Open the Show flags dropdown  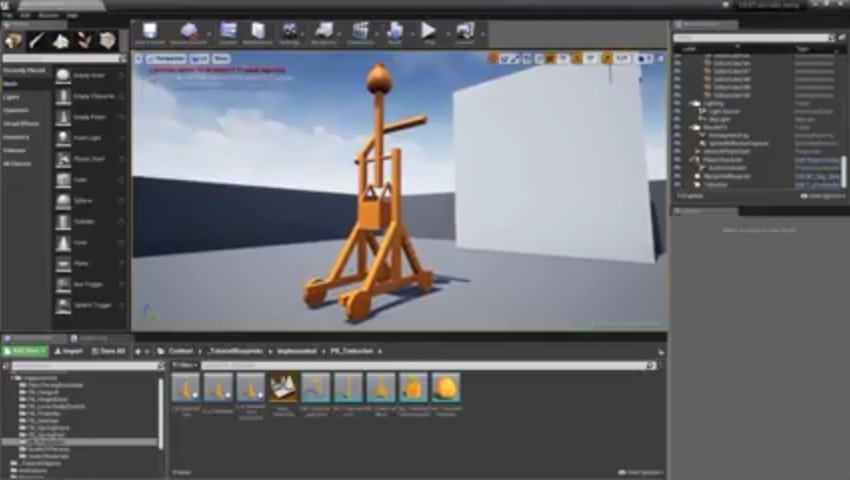[221, 59]
